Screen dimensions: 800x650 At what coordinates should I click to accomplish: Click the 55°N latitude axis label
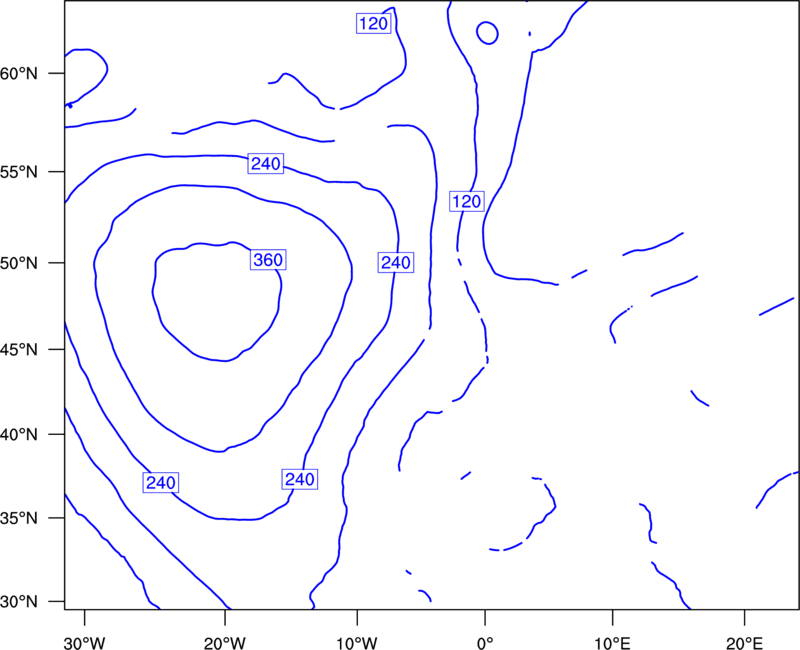pos(19,171)
